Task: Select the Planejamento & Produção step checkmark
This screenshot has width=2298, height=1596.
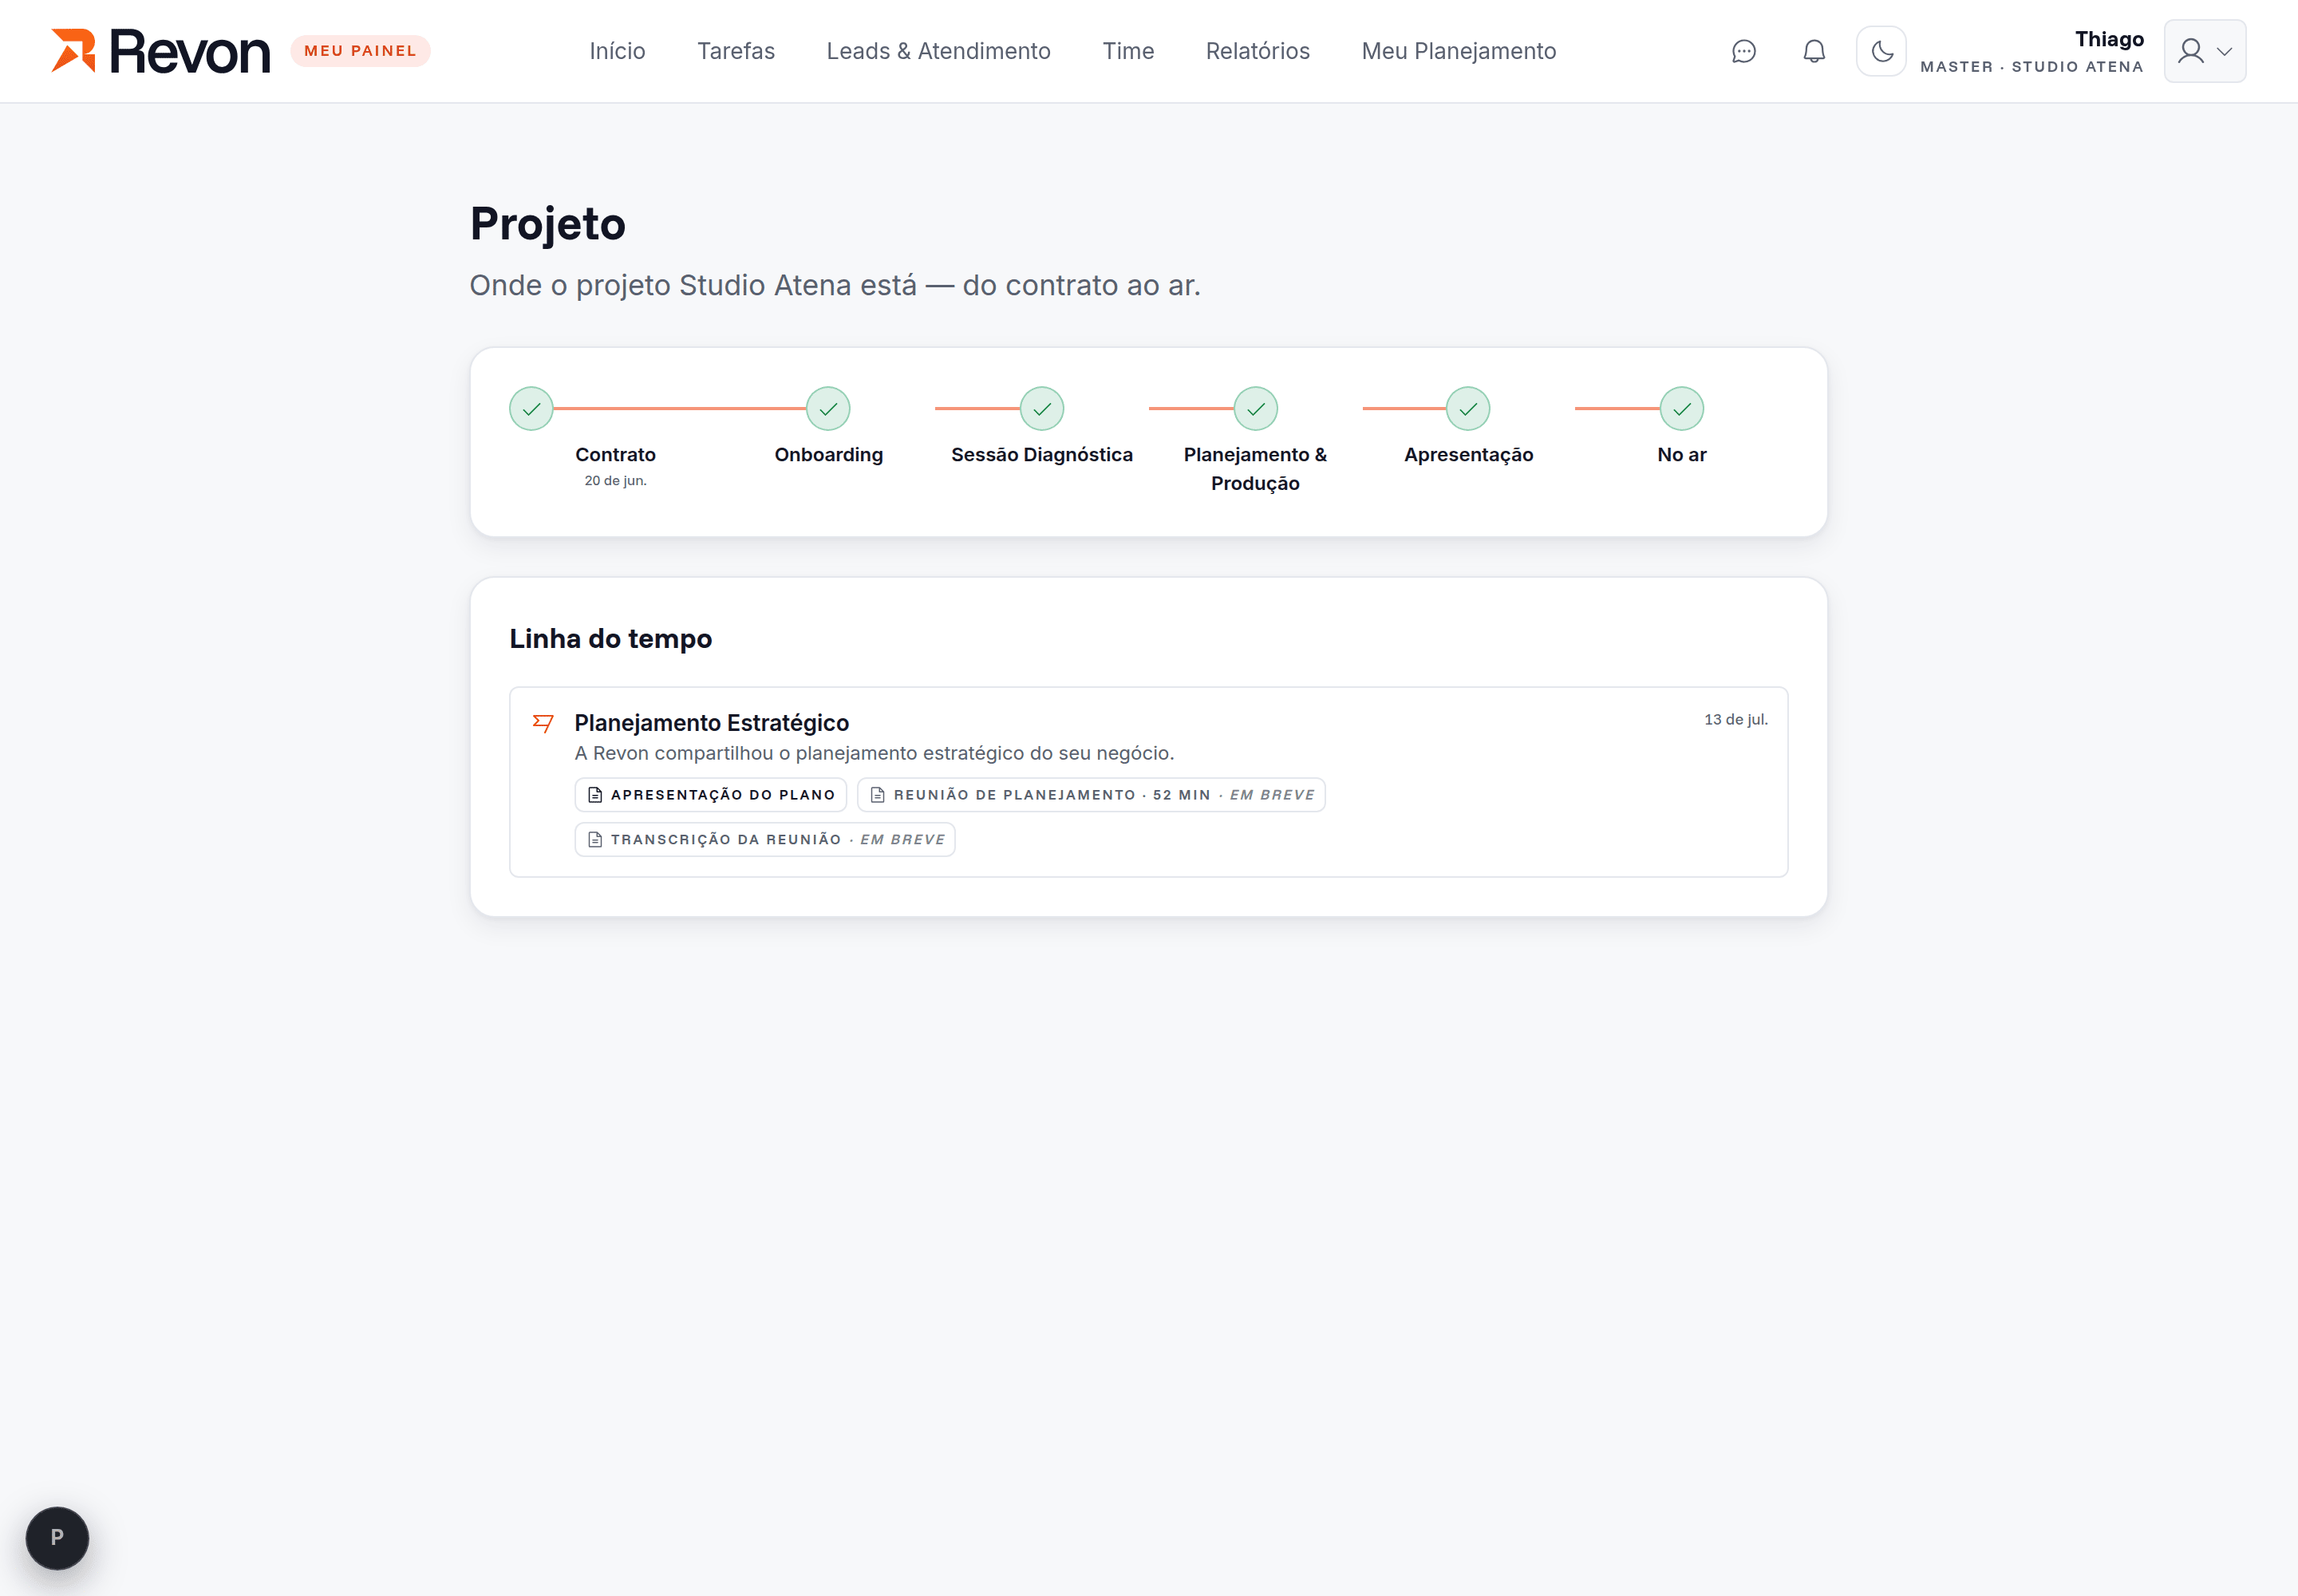Action: (1255, 408)
